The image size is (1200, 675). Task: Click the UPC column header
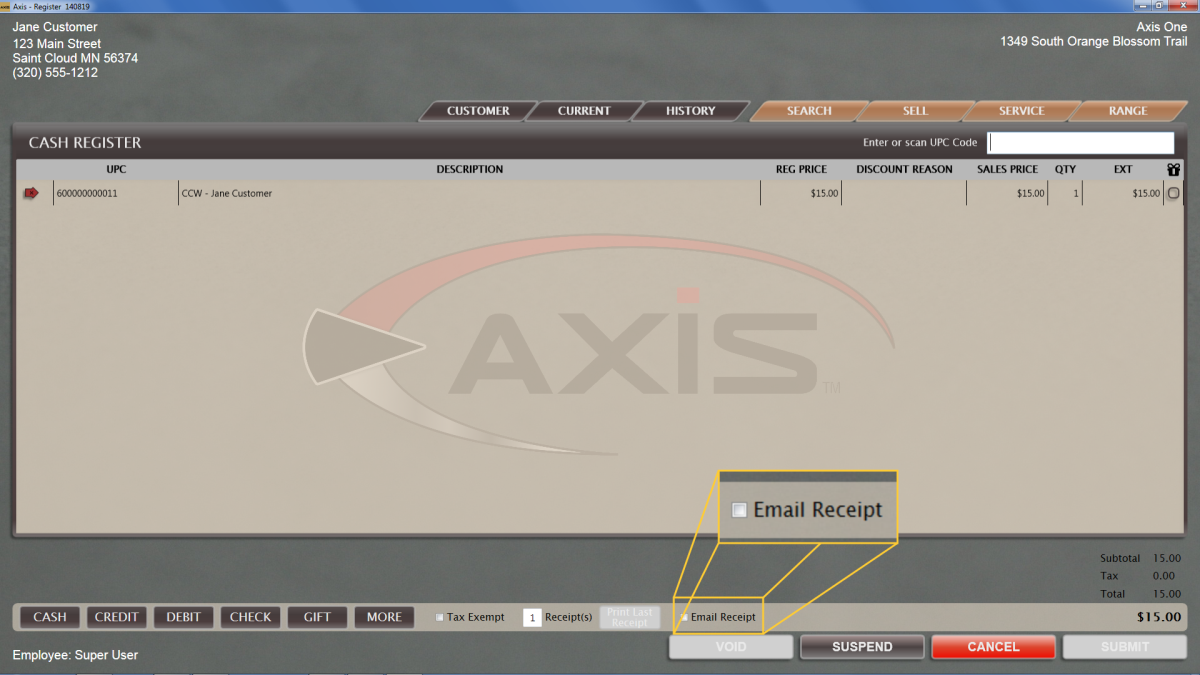(116, 170)
